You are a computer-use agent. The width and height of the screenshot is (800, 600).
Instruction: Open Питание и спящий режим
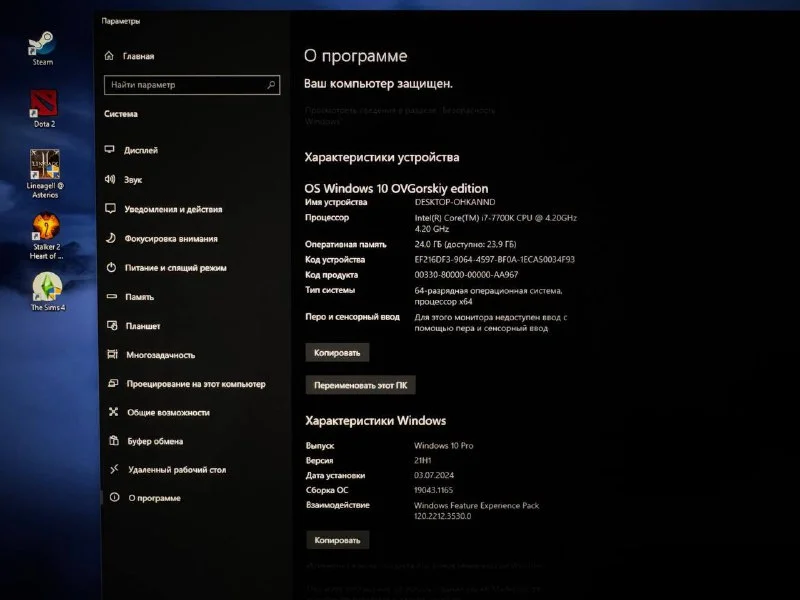tap(175, 268)
